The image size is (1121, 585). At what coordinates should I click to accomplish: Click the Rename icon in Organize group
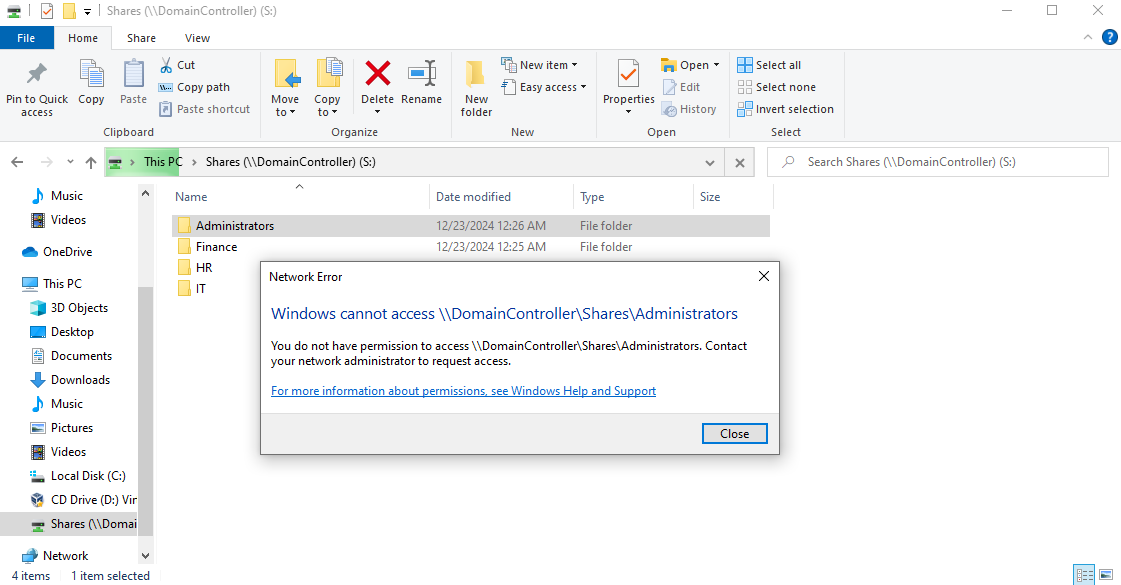click(x=421, y=76)
